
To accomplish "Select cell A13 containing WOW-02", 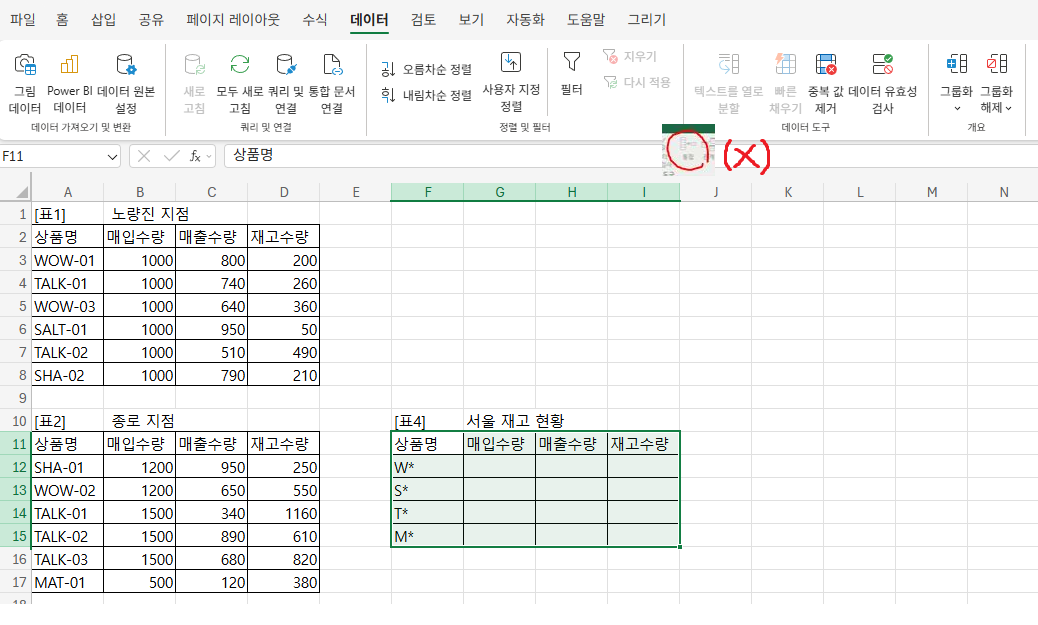I will 68,491.
